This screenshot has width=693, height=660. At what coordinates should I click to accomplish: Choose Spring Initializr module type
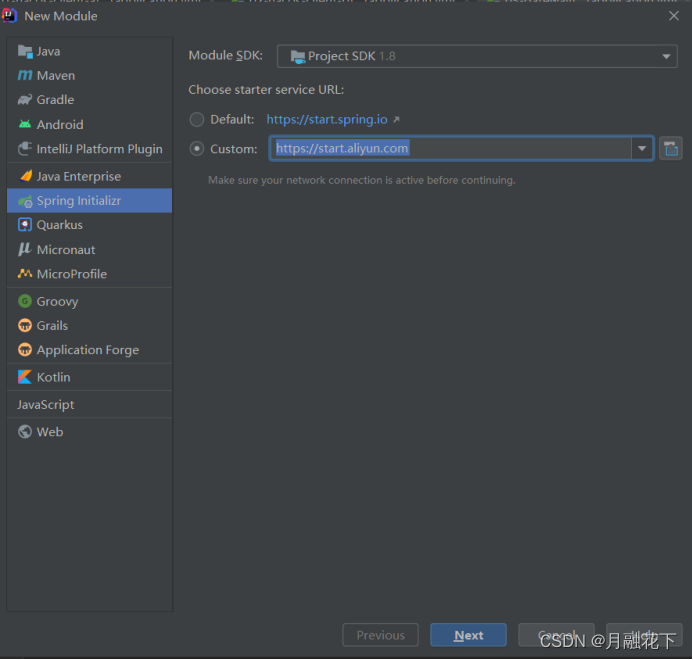tap(90, 201)
